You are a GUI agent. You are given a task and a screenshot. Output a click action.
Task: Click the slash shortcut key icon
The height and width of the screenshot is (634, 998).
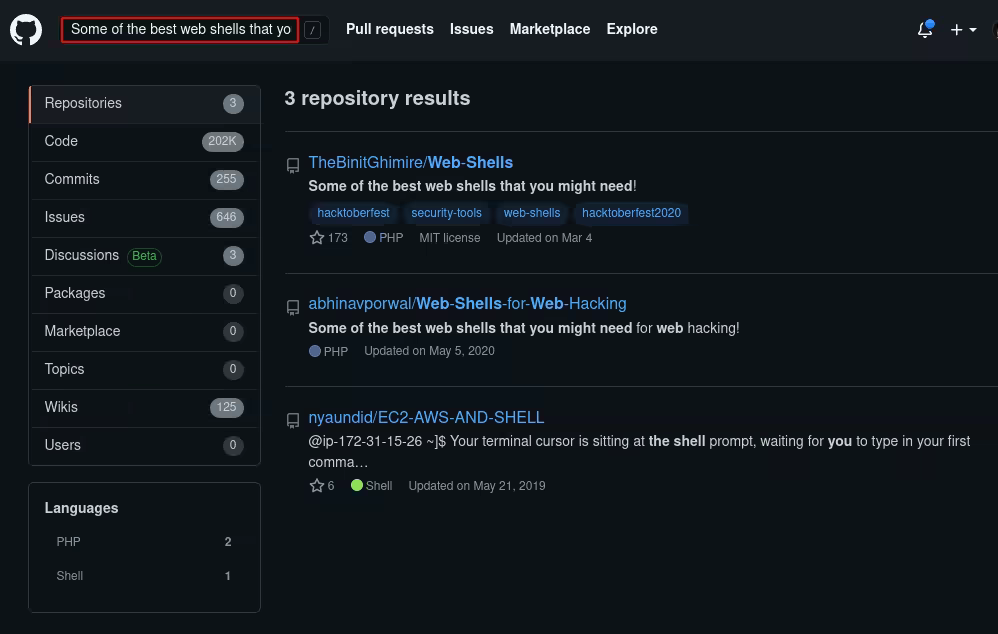pyautogui.click(x=313, y=30)
